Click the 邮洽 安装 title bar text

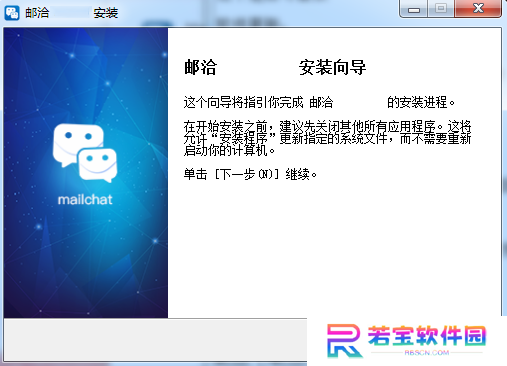(x=72, y=13)
